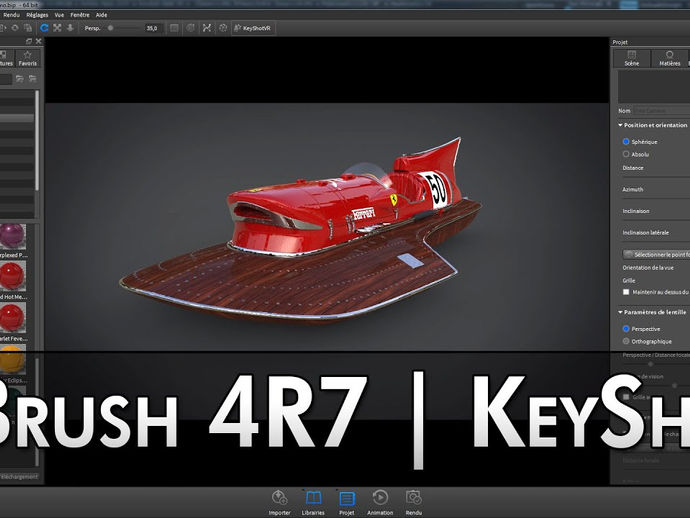Click the Azimuth label in camera panel
This screenshot has height=518, width=690.
tap(633, 189)
